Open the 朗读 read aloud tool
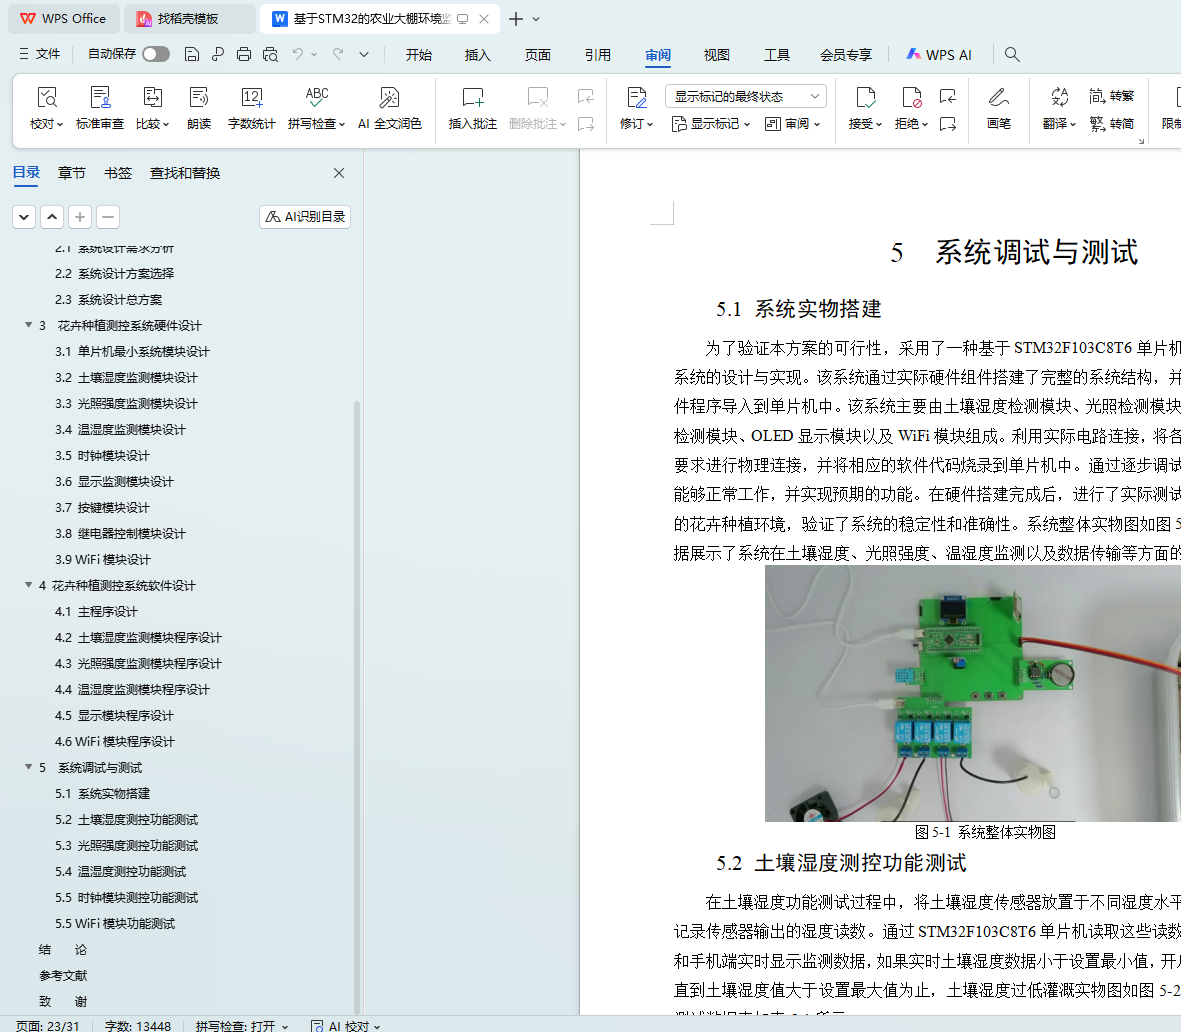The height and width of the screenshot is (1032, 1181). coord(199,98)
